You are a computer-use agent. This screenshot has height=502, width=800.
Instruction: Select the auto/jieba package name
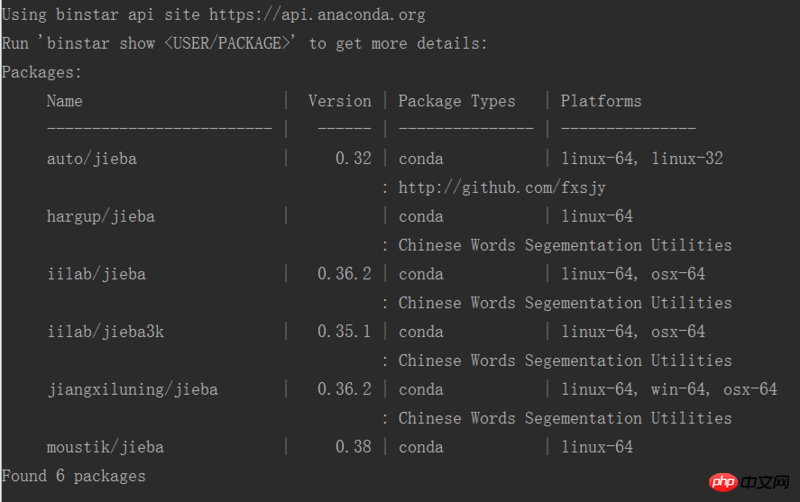tap(92, 159)
